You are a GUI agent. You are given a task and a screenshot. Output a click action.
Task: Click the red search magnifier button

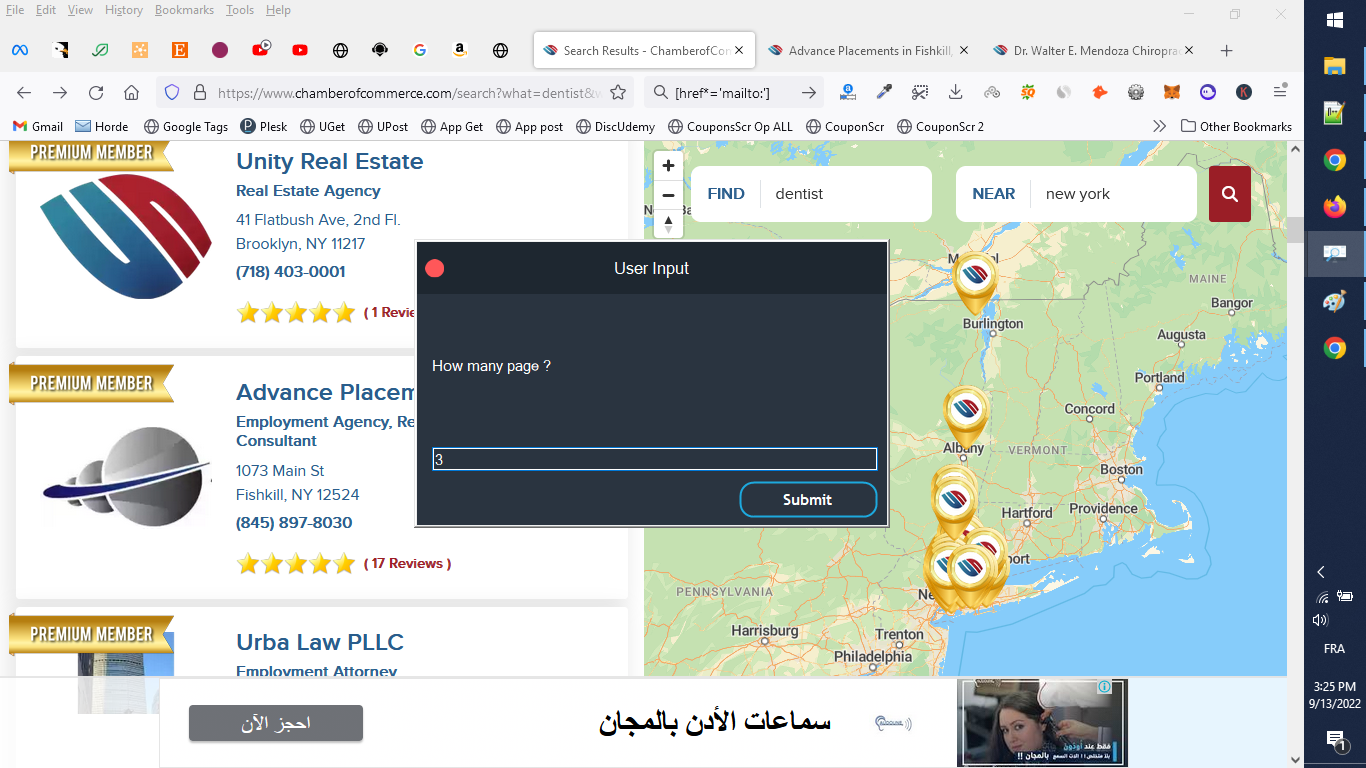tap(1230, 194)
